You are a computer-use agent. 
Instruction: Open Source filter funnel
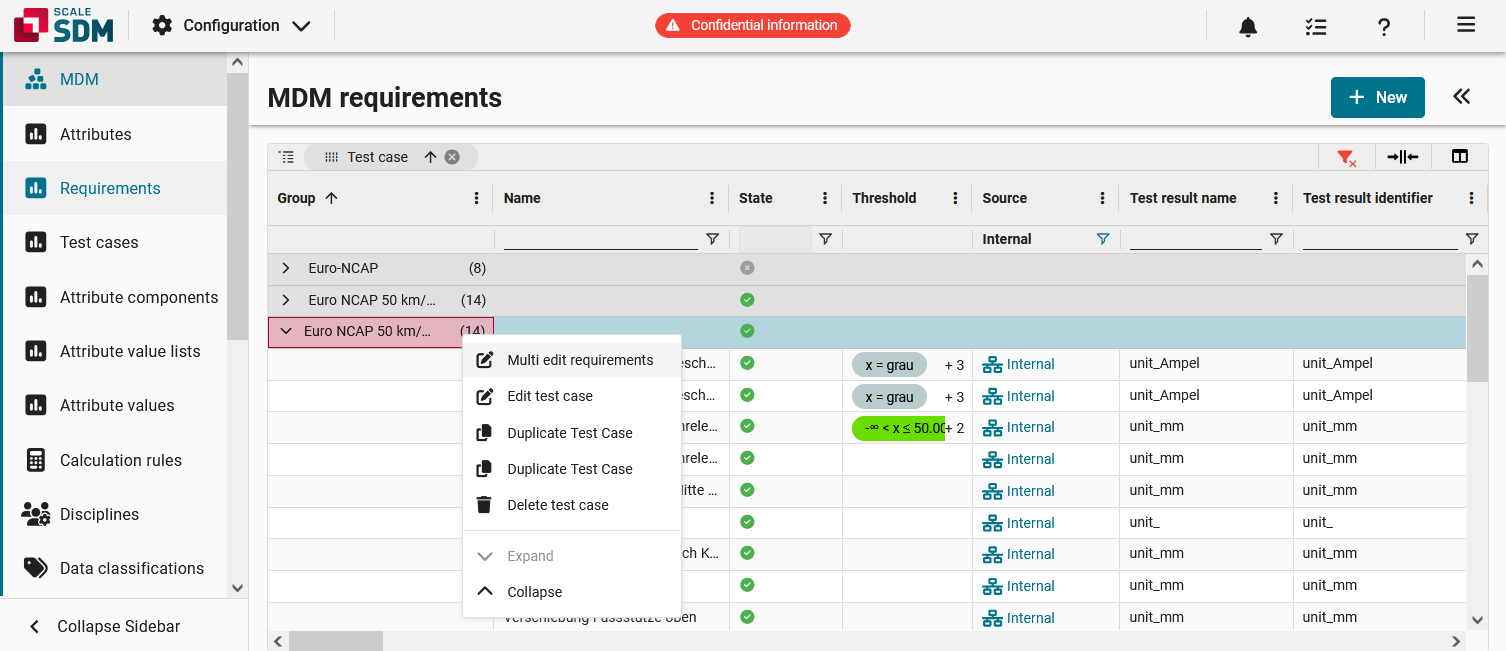pyautogui.click(x=1102, y=239)
